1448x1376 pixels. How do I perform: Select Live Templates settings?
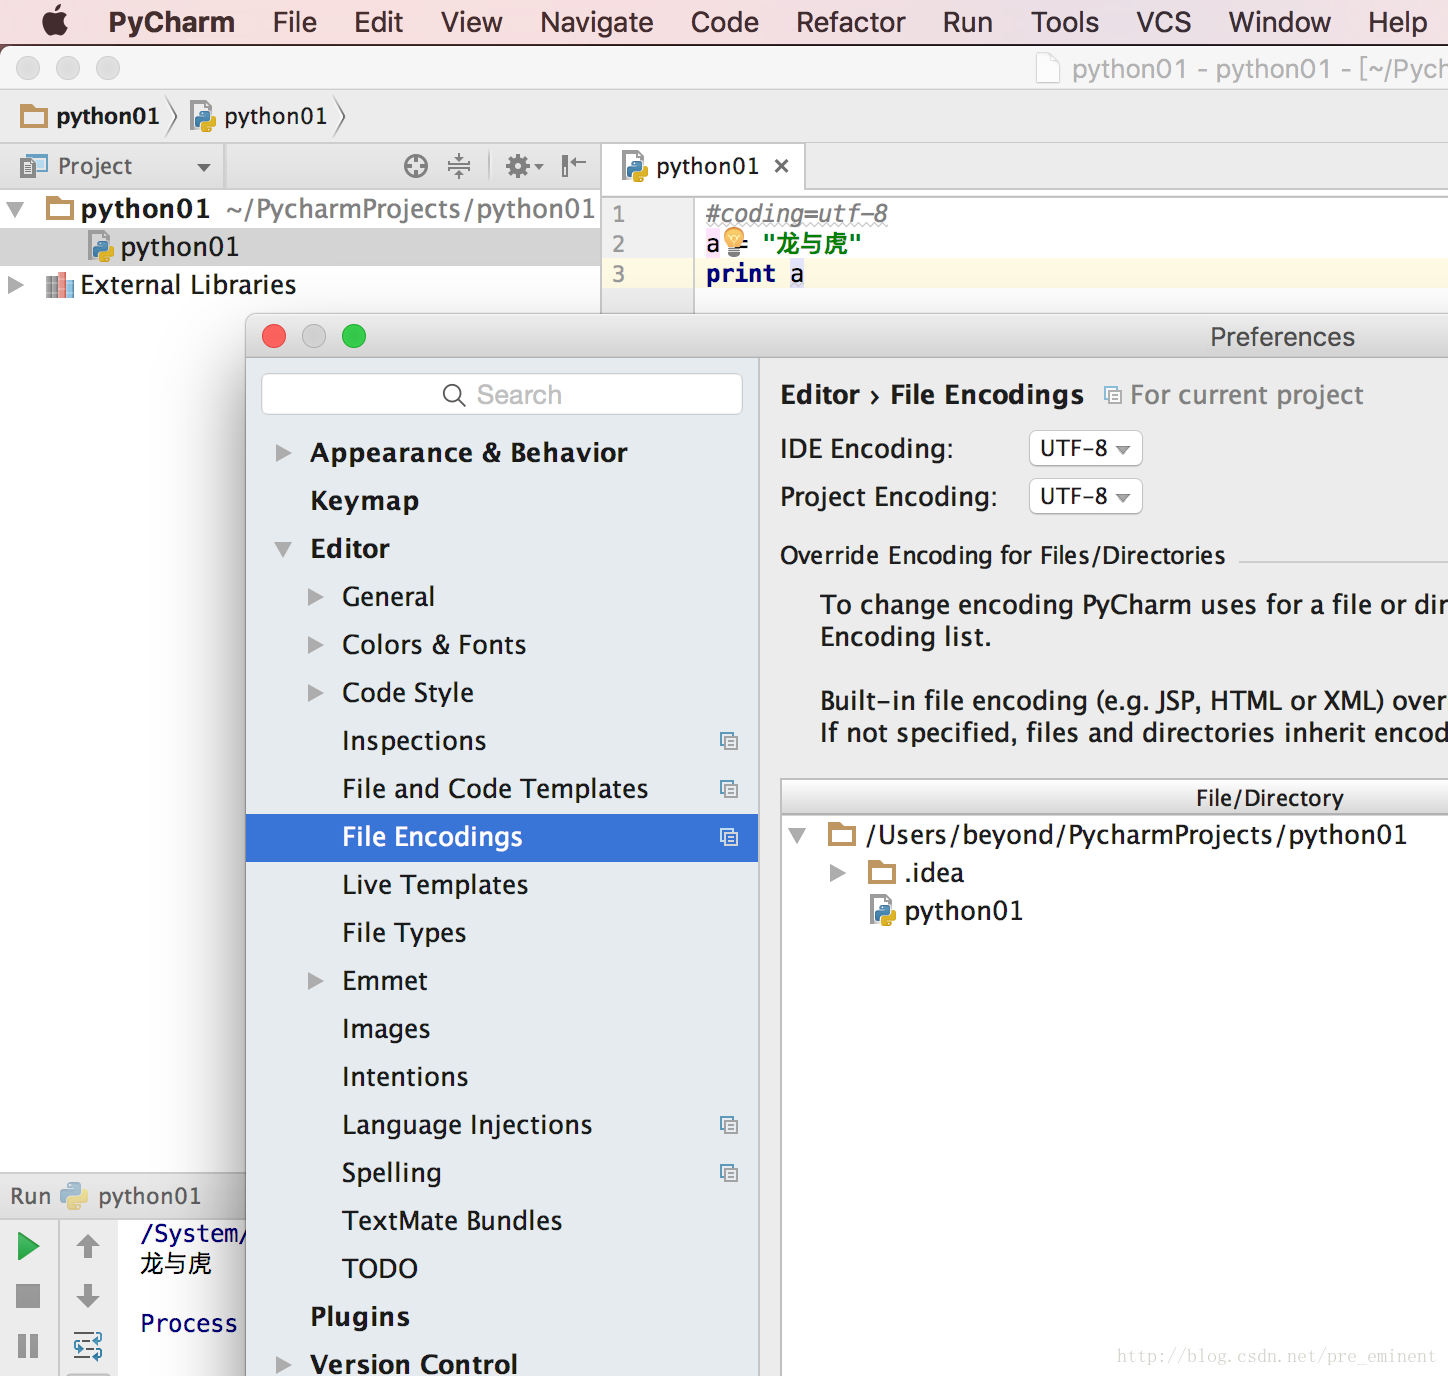(435, 885)
